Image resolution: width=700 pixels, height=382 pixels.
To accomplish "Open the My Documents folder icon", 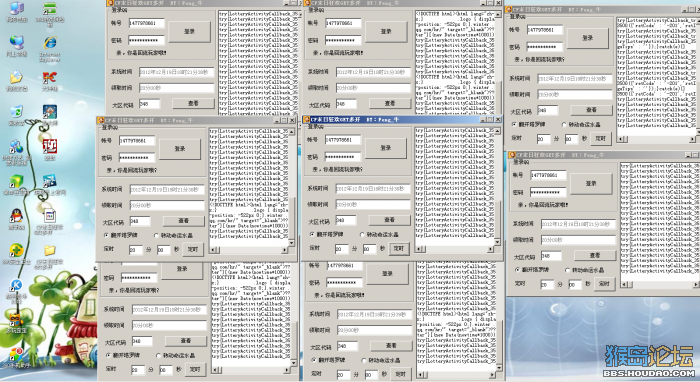I will click(x=17, y=79).
